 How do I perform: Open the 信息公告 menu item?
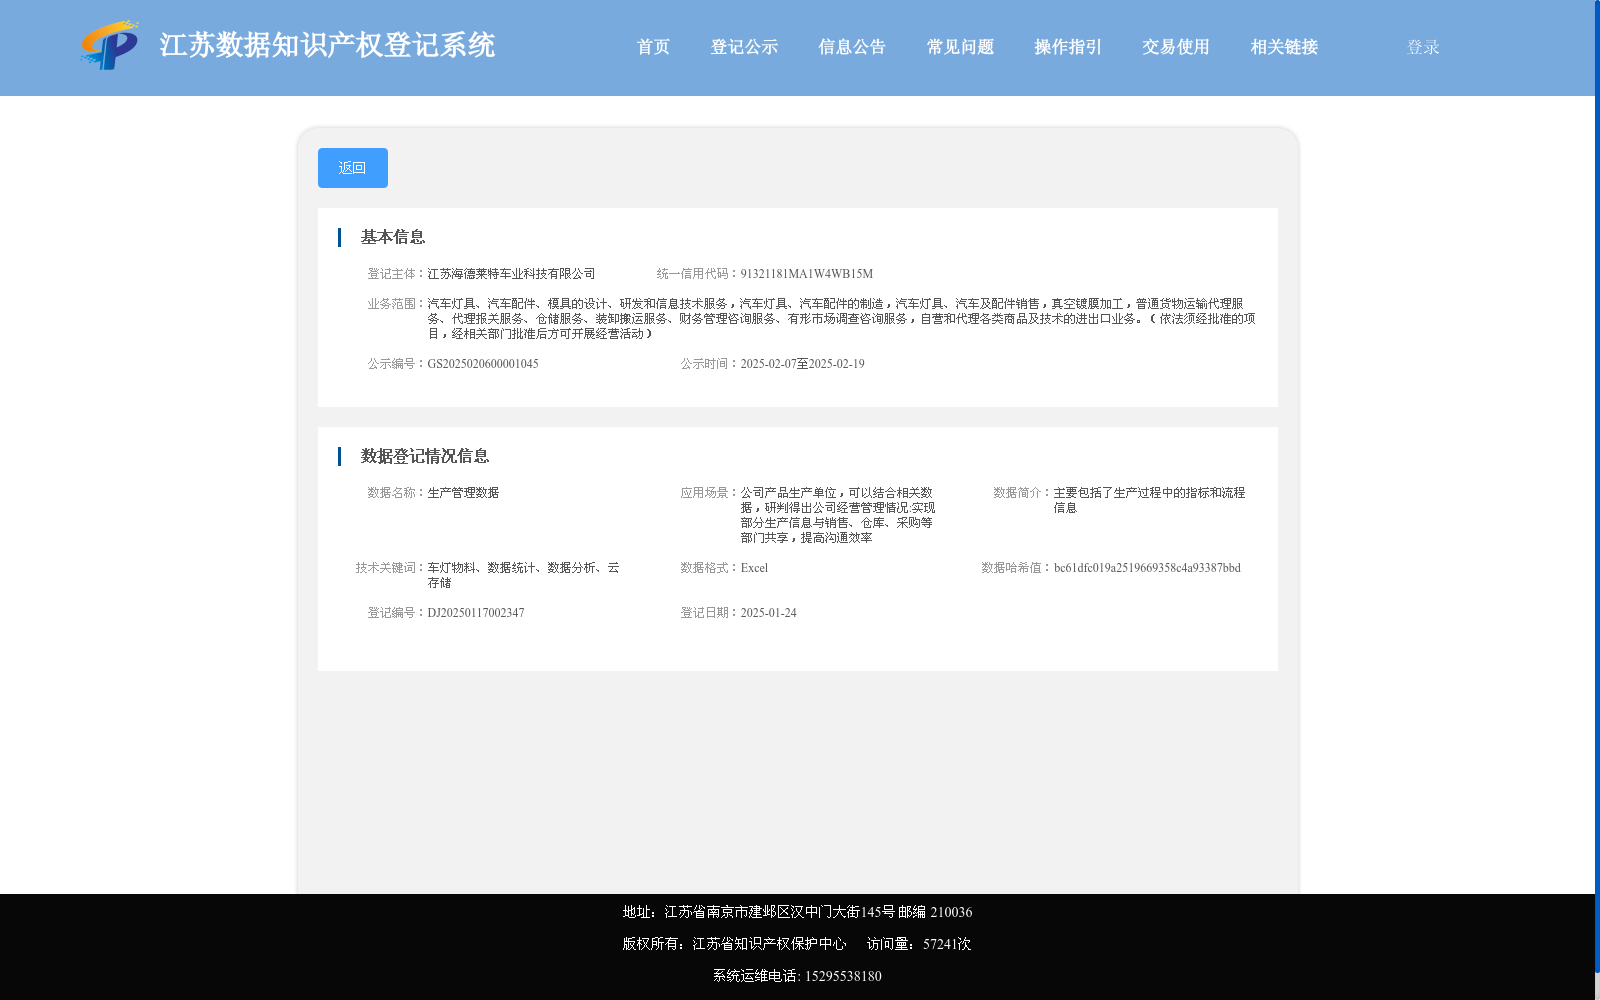(852, 47)
